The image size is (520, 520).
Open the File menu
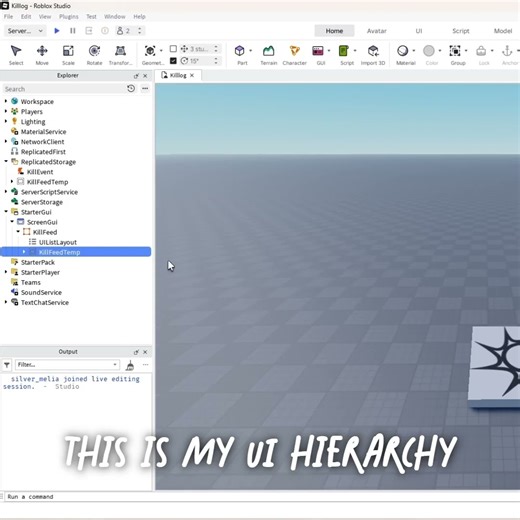click(x=8, y=17)
